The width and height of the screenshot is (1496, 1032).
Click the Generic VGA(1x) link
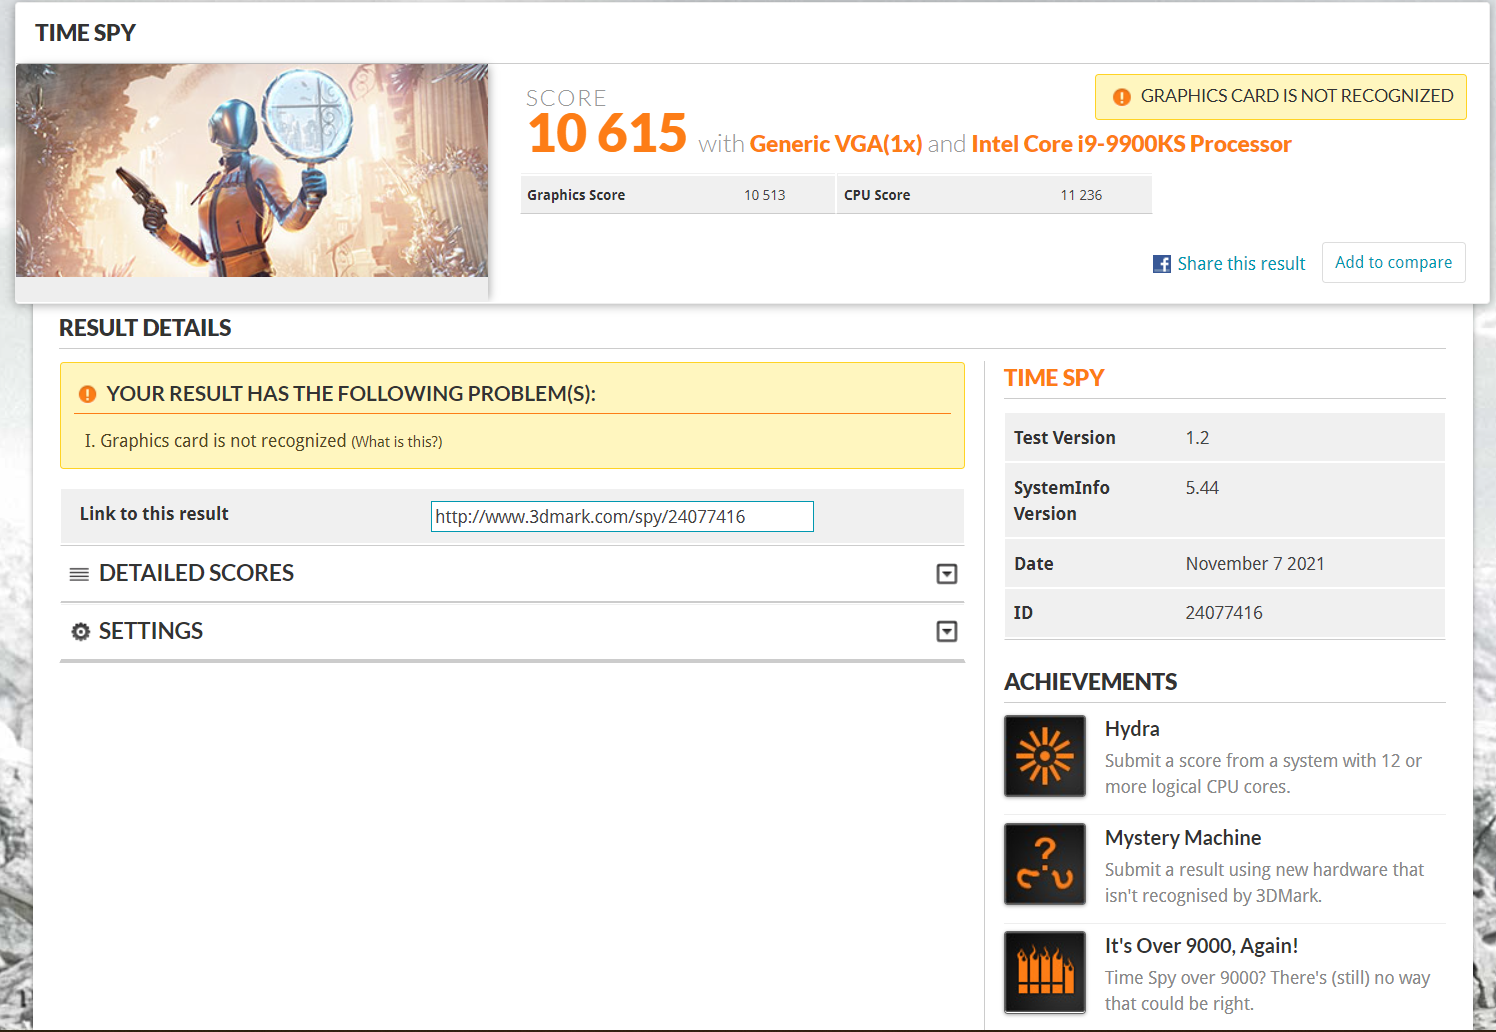click(836, 144)
